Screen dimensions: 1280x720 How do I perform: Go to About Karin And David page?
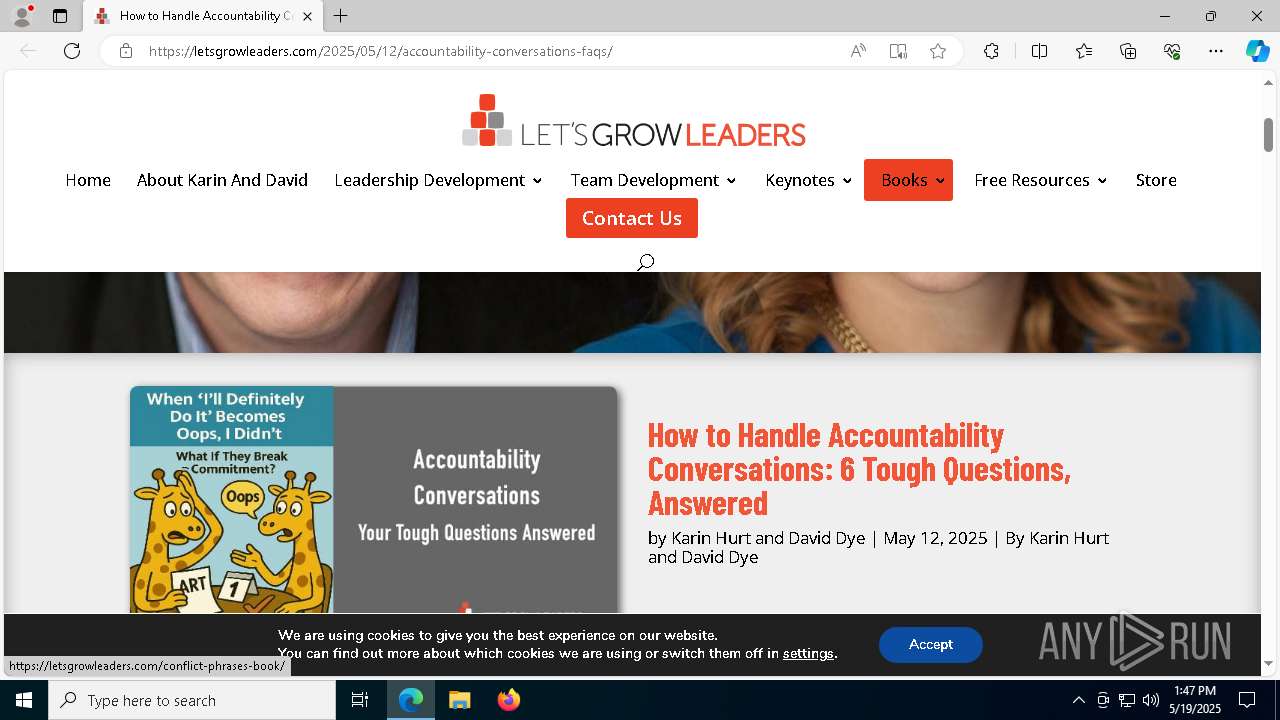222,180
